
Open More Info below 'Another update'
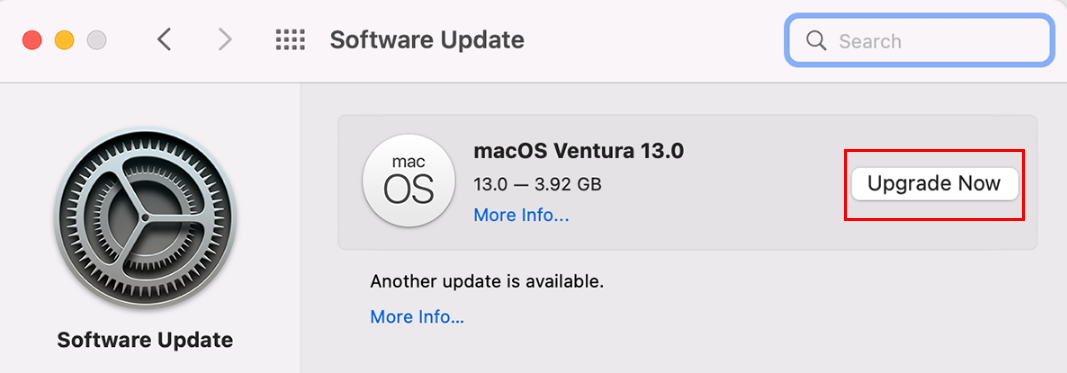pos(417,317)
